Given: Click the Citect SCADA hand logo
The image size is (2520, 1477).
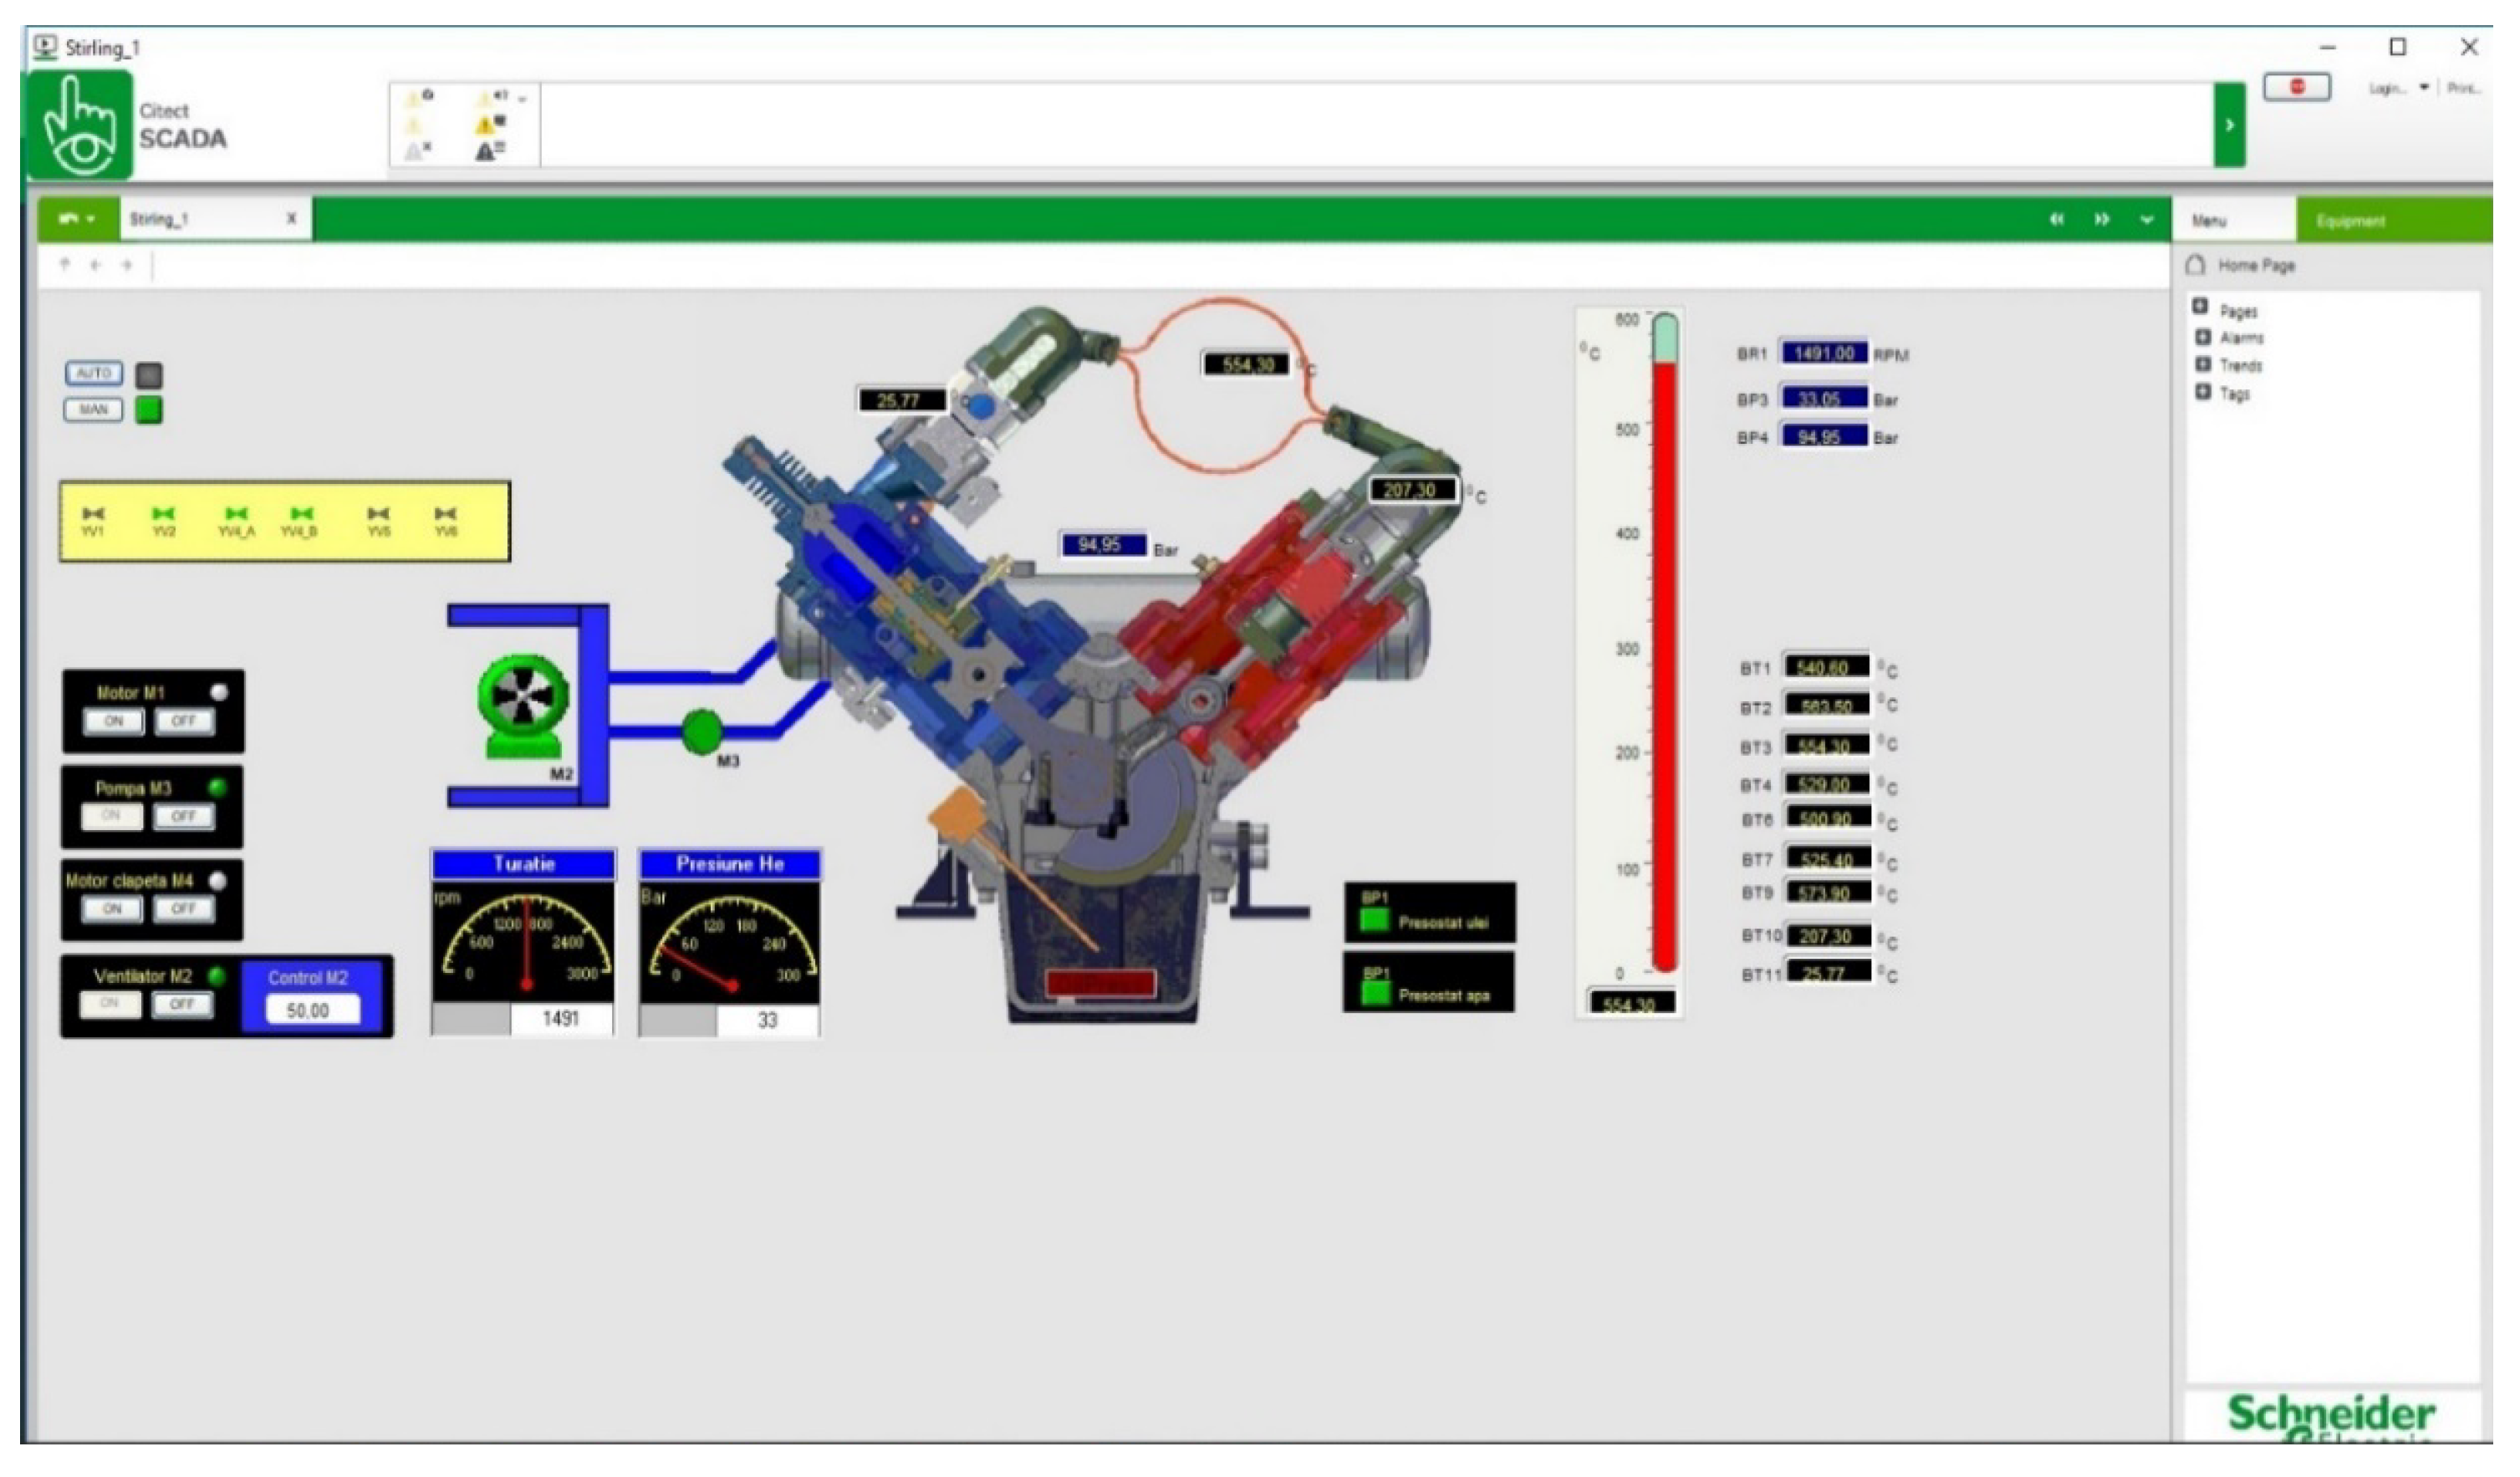Looking at the screenshot, I should [x=80, y=125].
